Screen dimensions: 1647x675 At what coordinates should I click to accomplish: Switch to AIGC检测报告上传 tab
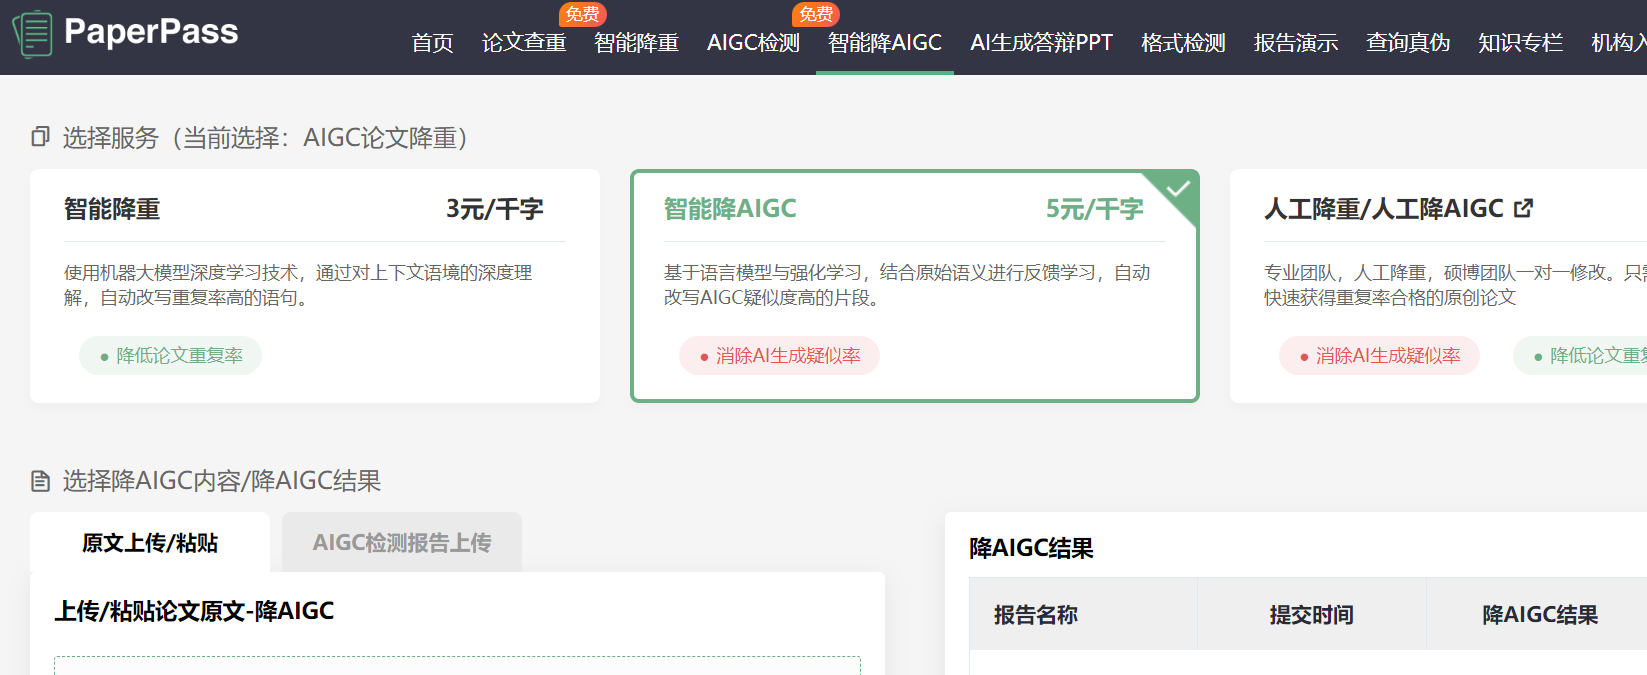point(402,542)
